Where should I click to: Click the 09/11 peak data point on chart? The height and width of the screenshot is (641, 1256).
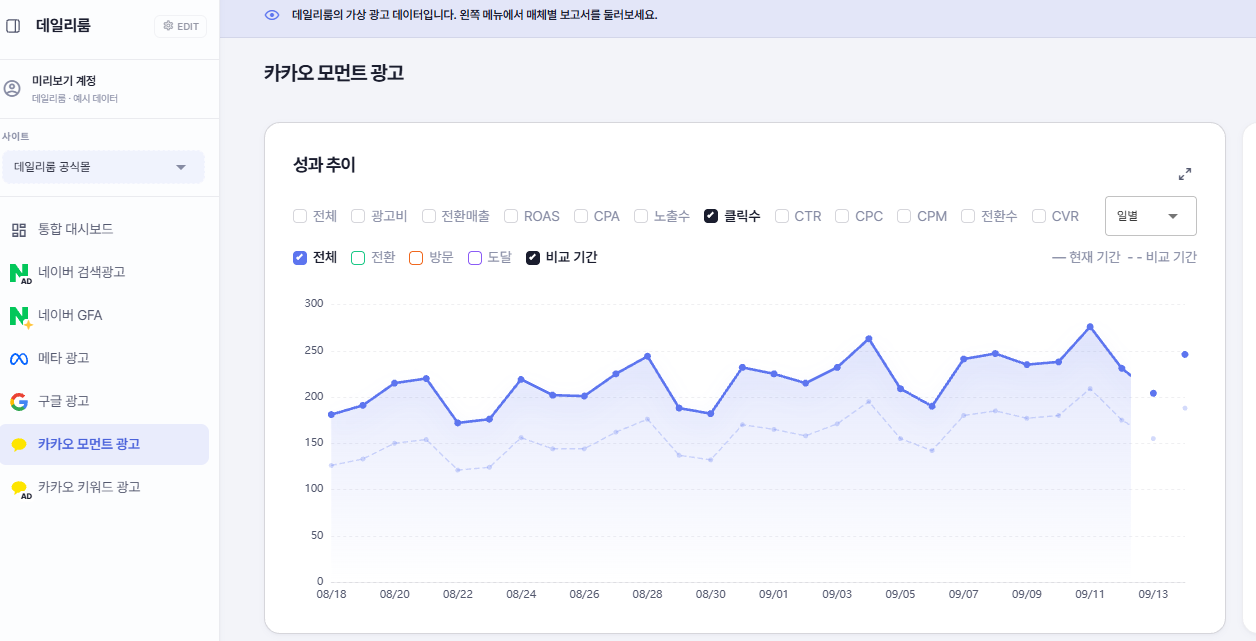coord(1090,327)
